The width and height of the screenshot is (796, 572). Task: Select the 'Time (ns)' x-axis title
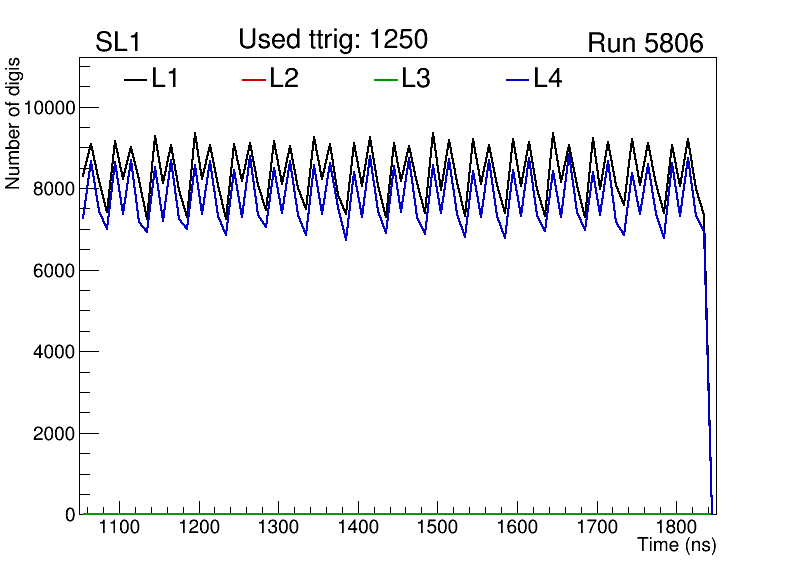(677, 545)
